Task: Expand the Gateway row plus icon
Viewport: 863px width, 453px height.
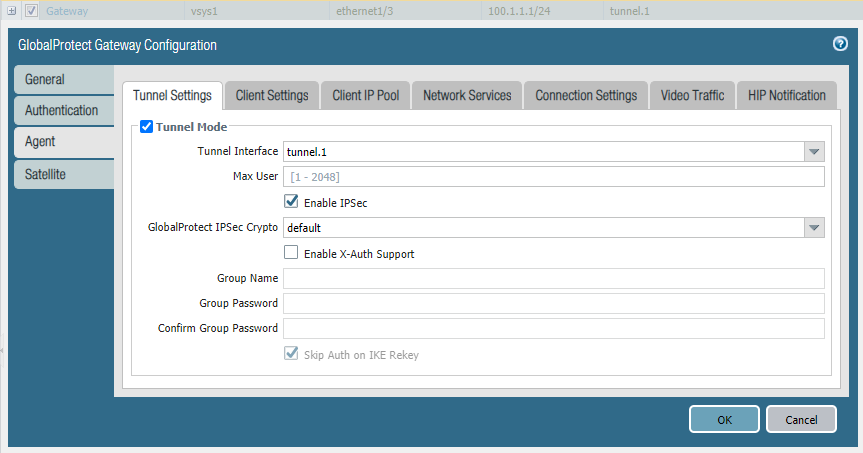Action: click(12, 10)
